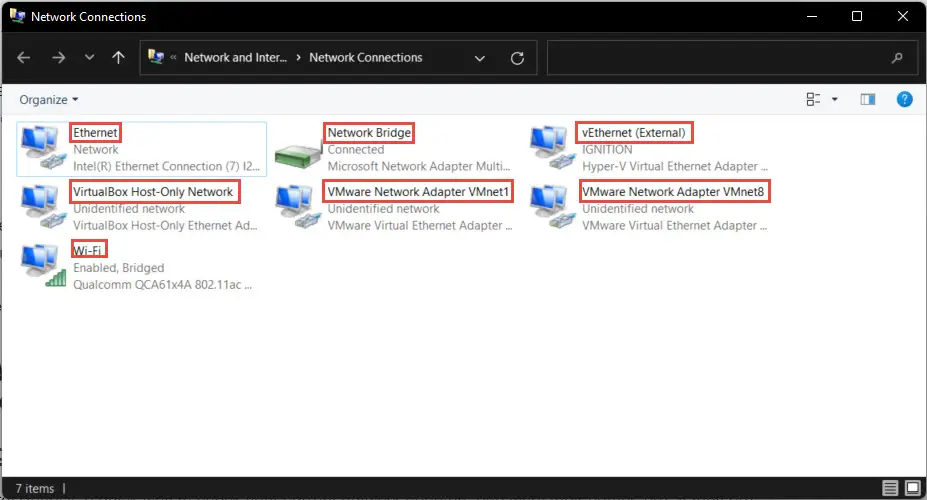Click the address bar control panel icon
927x500 pixels.
pyautogui.click(x=155, y=57)
